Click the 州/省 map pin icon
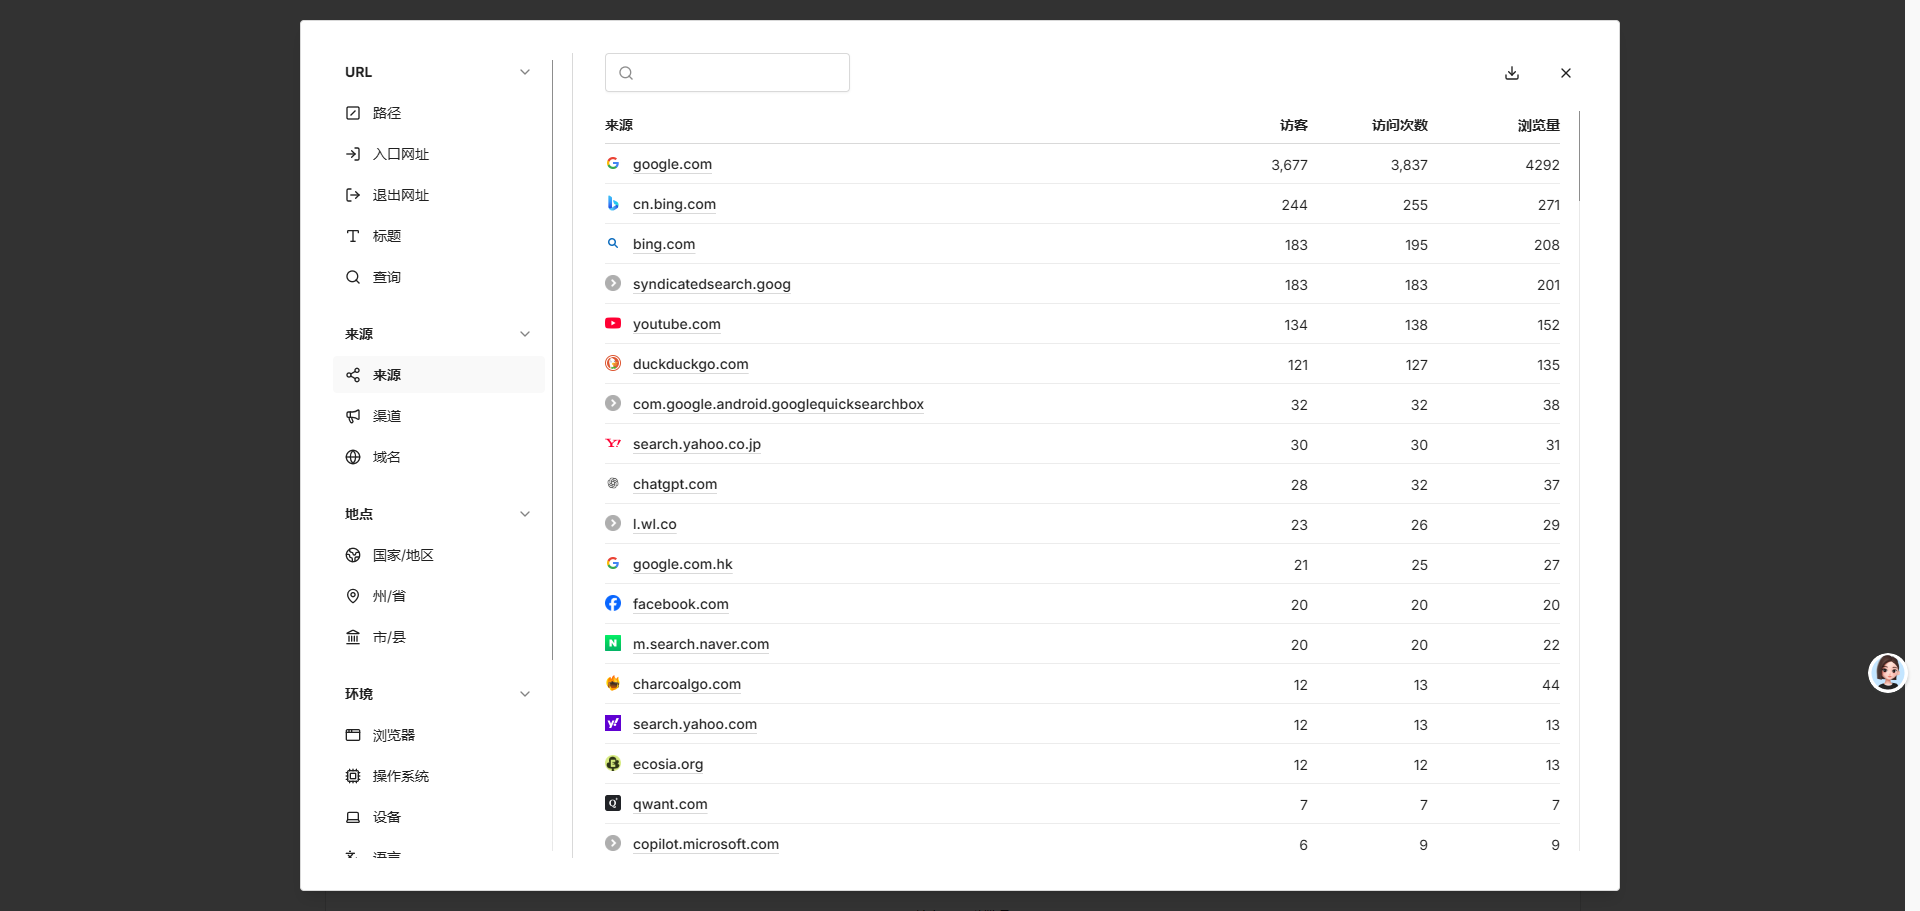The height and width of the screenshot is (911, 1920). pyautogui.click(x=353, y=596)
